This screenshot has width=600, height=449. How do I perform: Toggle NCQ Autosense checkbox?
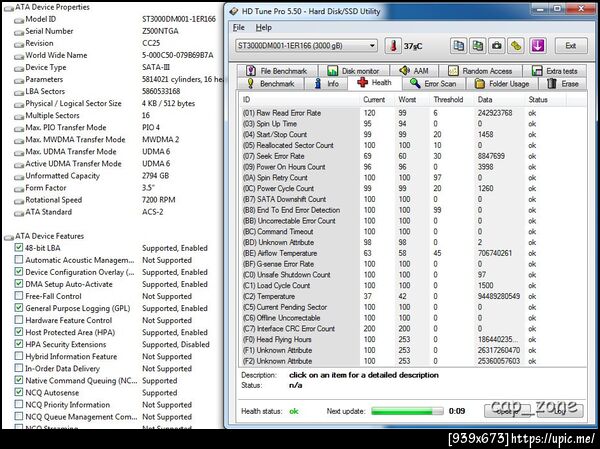(x=18, y=392)
